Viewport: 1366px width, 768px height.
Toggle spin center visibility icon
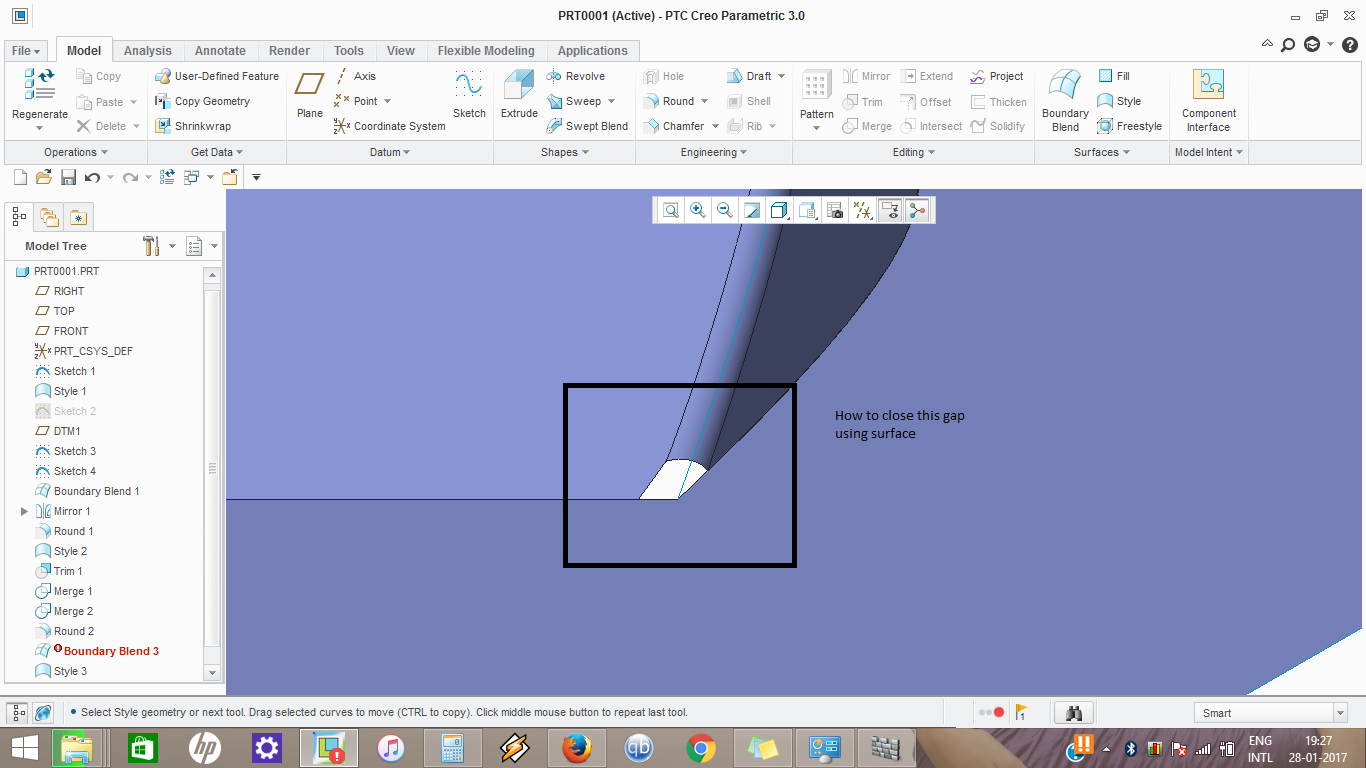[x=917, y=210]
